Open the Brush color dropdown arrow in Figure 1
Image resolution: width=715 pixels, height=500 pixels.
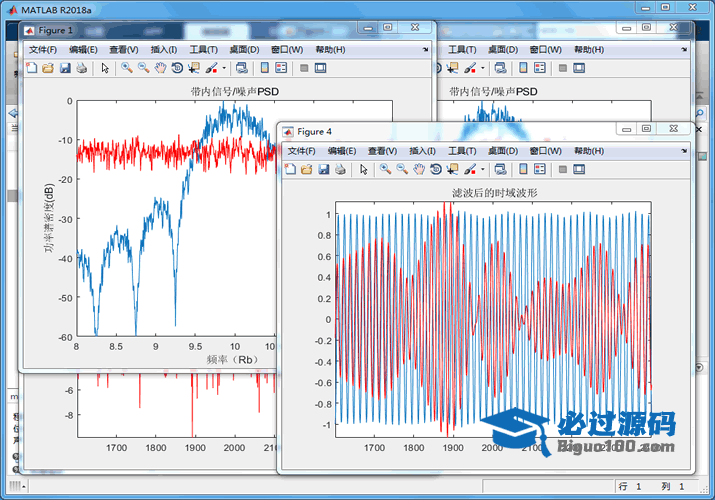(224, 68)
